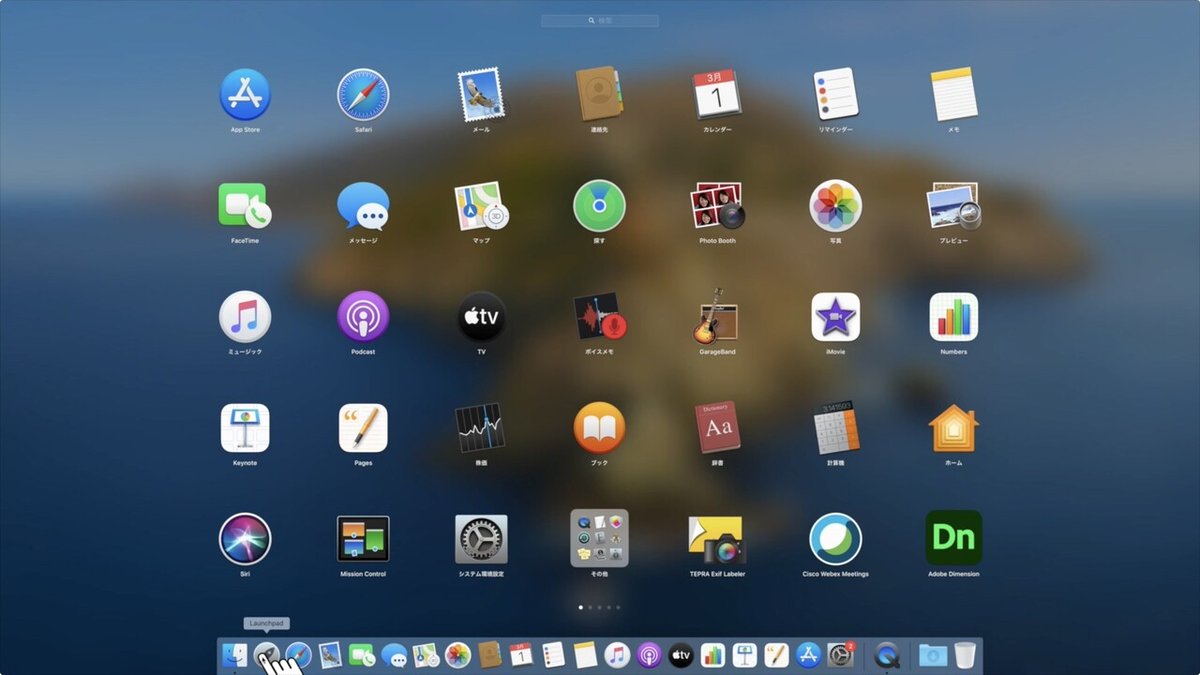Open Numbers chart icon in the Dock
This screenshot has width=1200, height=675.
point(713,655)
